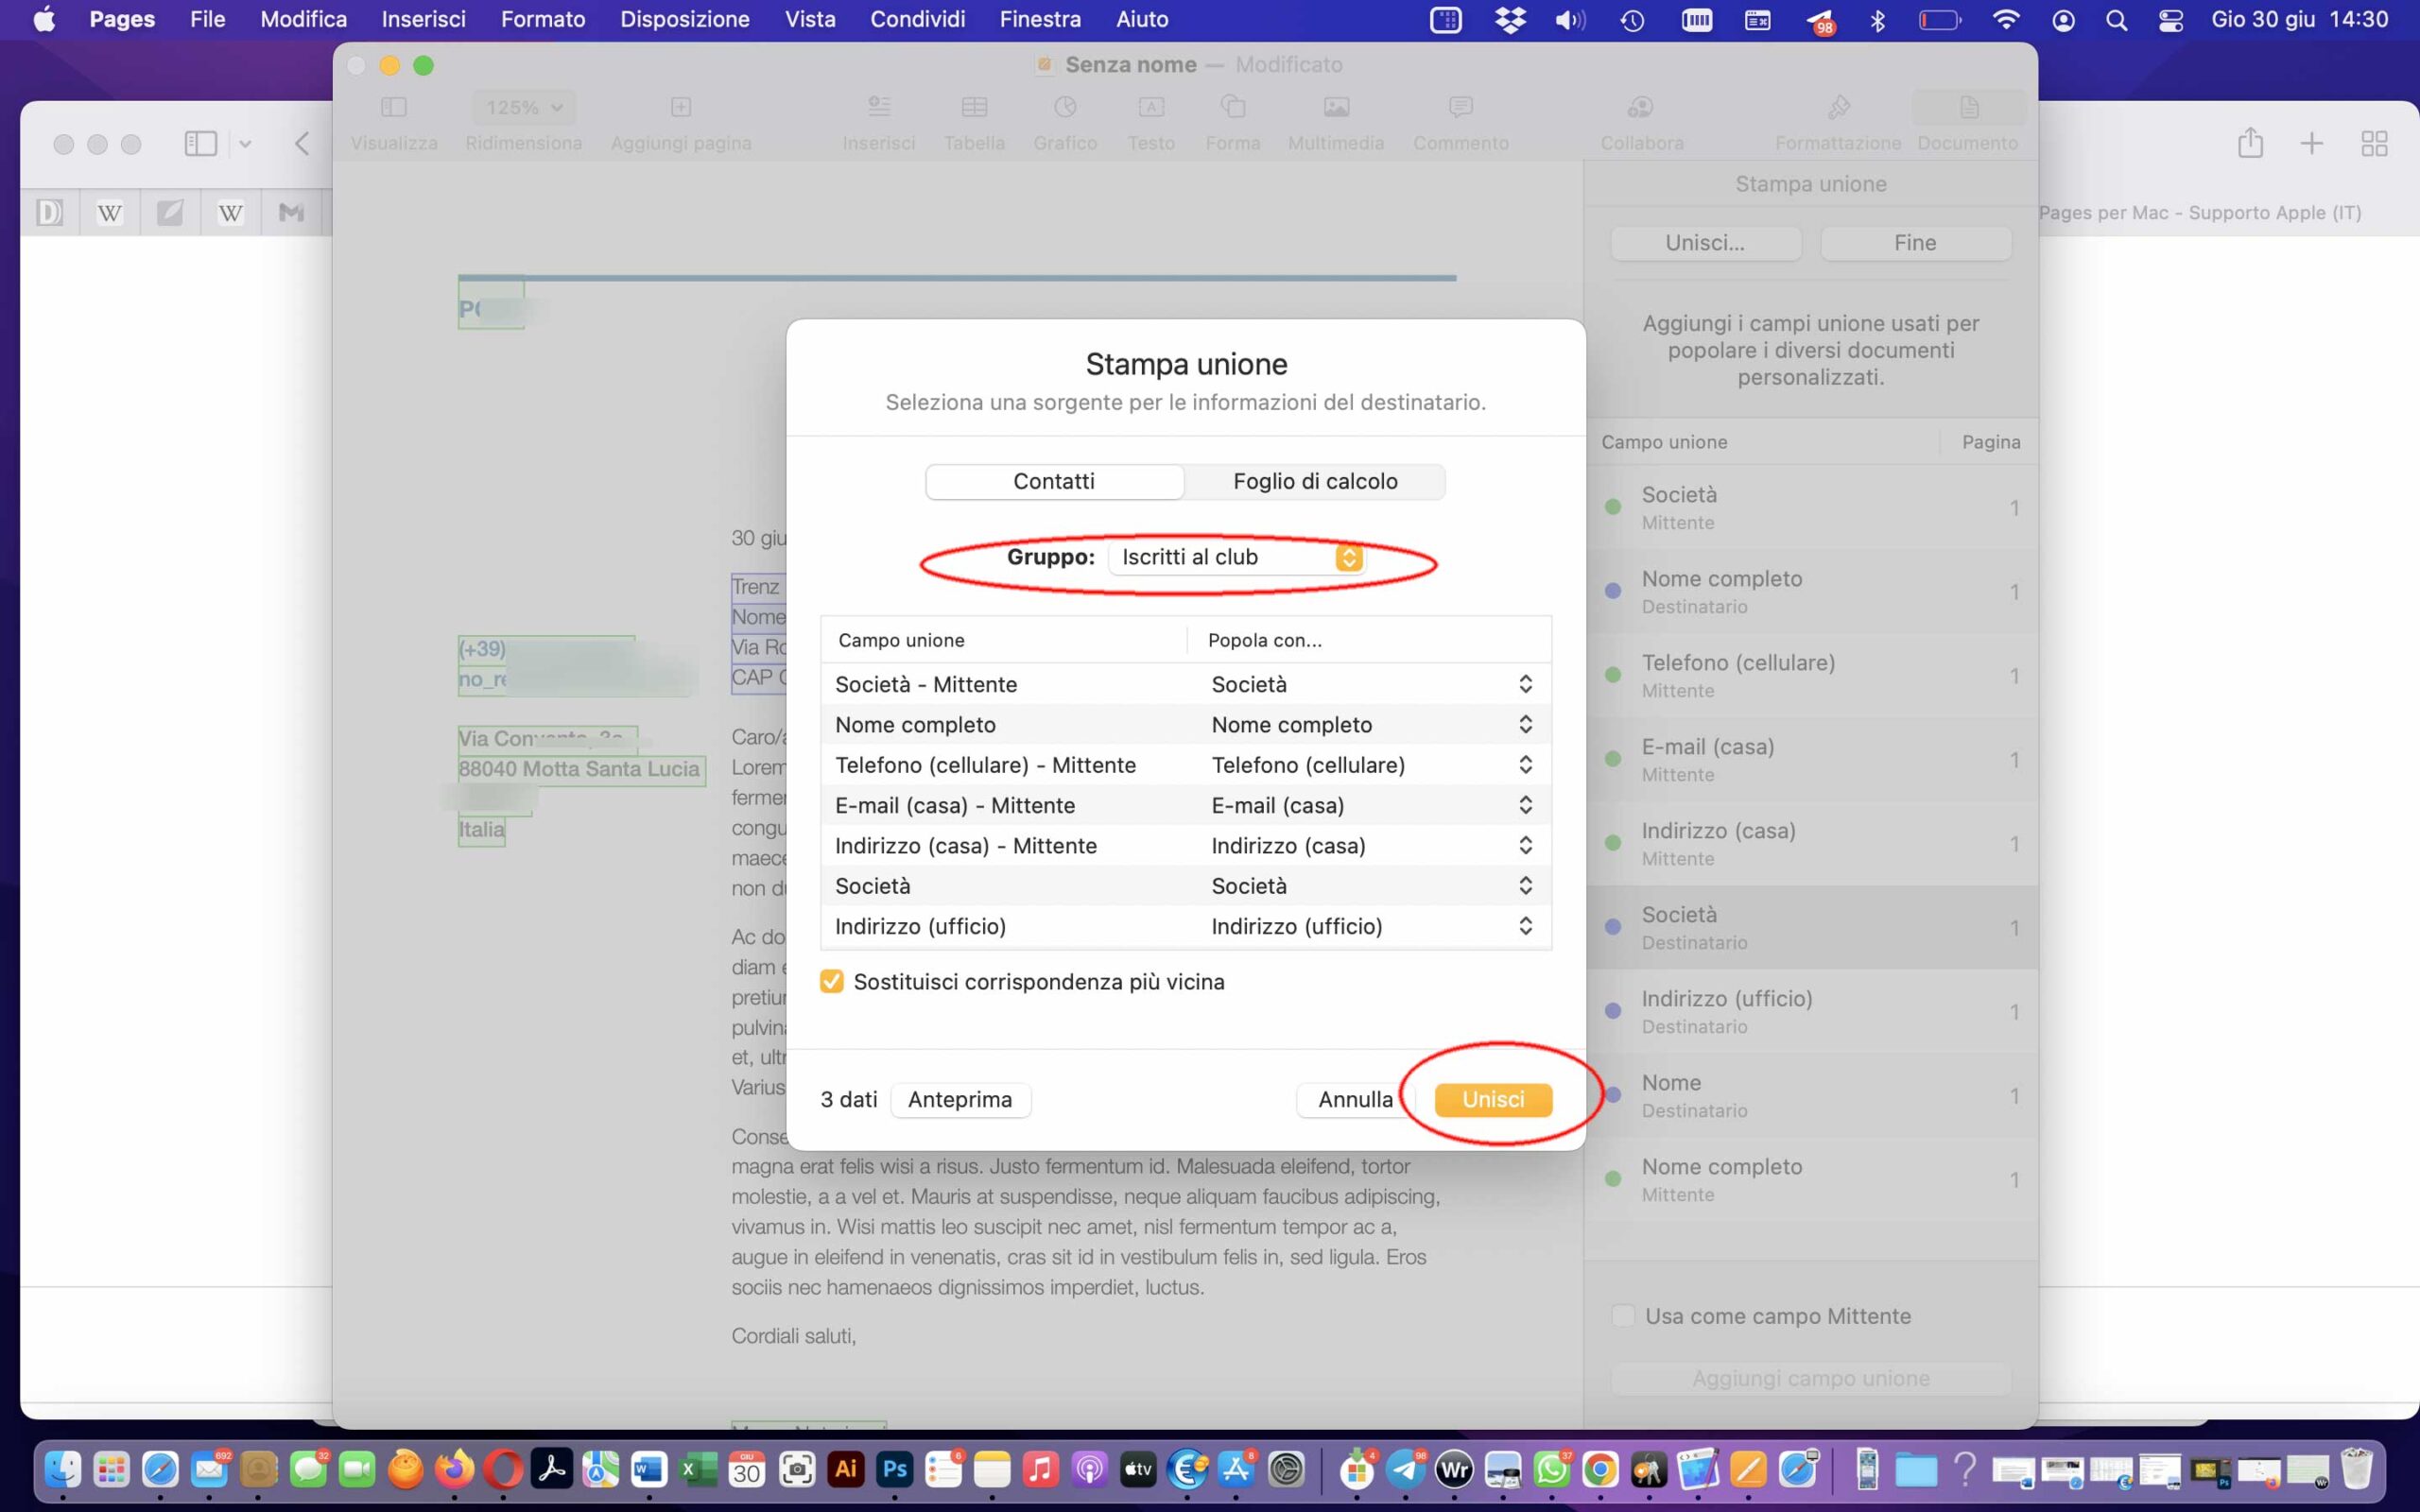Screen dimensions: 2420x1512
Task: Click the Commento toolbar icon
Action: click(x=1460, y=107)
